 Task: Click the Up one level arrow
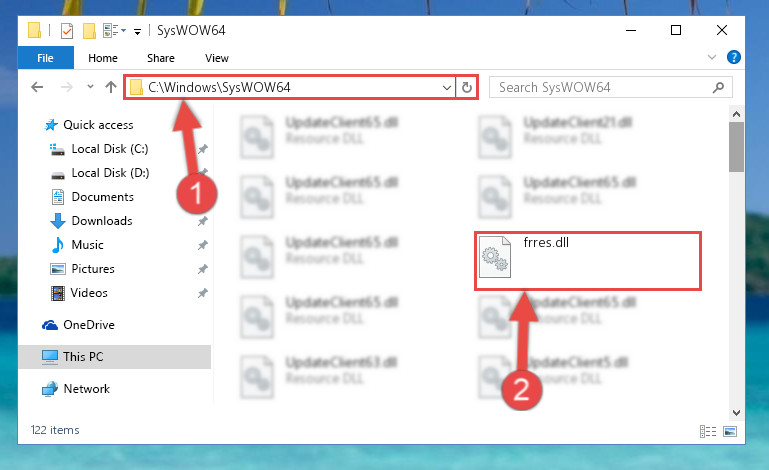coord(111,87)
